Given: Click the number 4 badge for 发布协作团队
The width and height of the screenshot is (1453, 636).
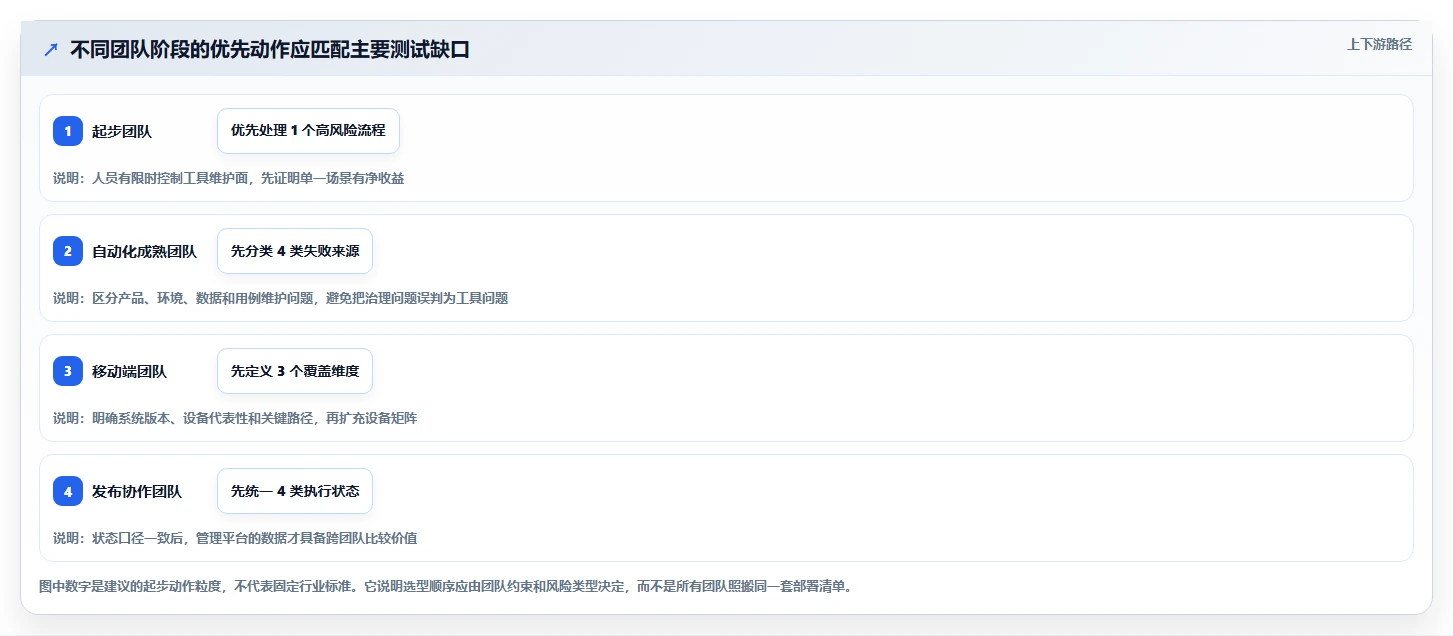Looking at the screenshot, I should [68, 491].
